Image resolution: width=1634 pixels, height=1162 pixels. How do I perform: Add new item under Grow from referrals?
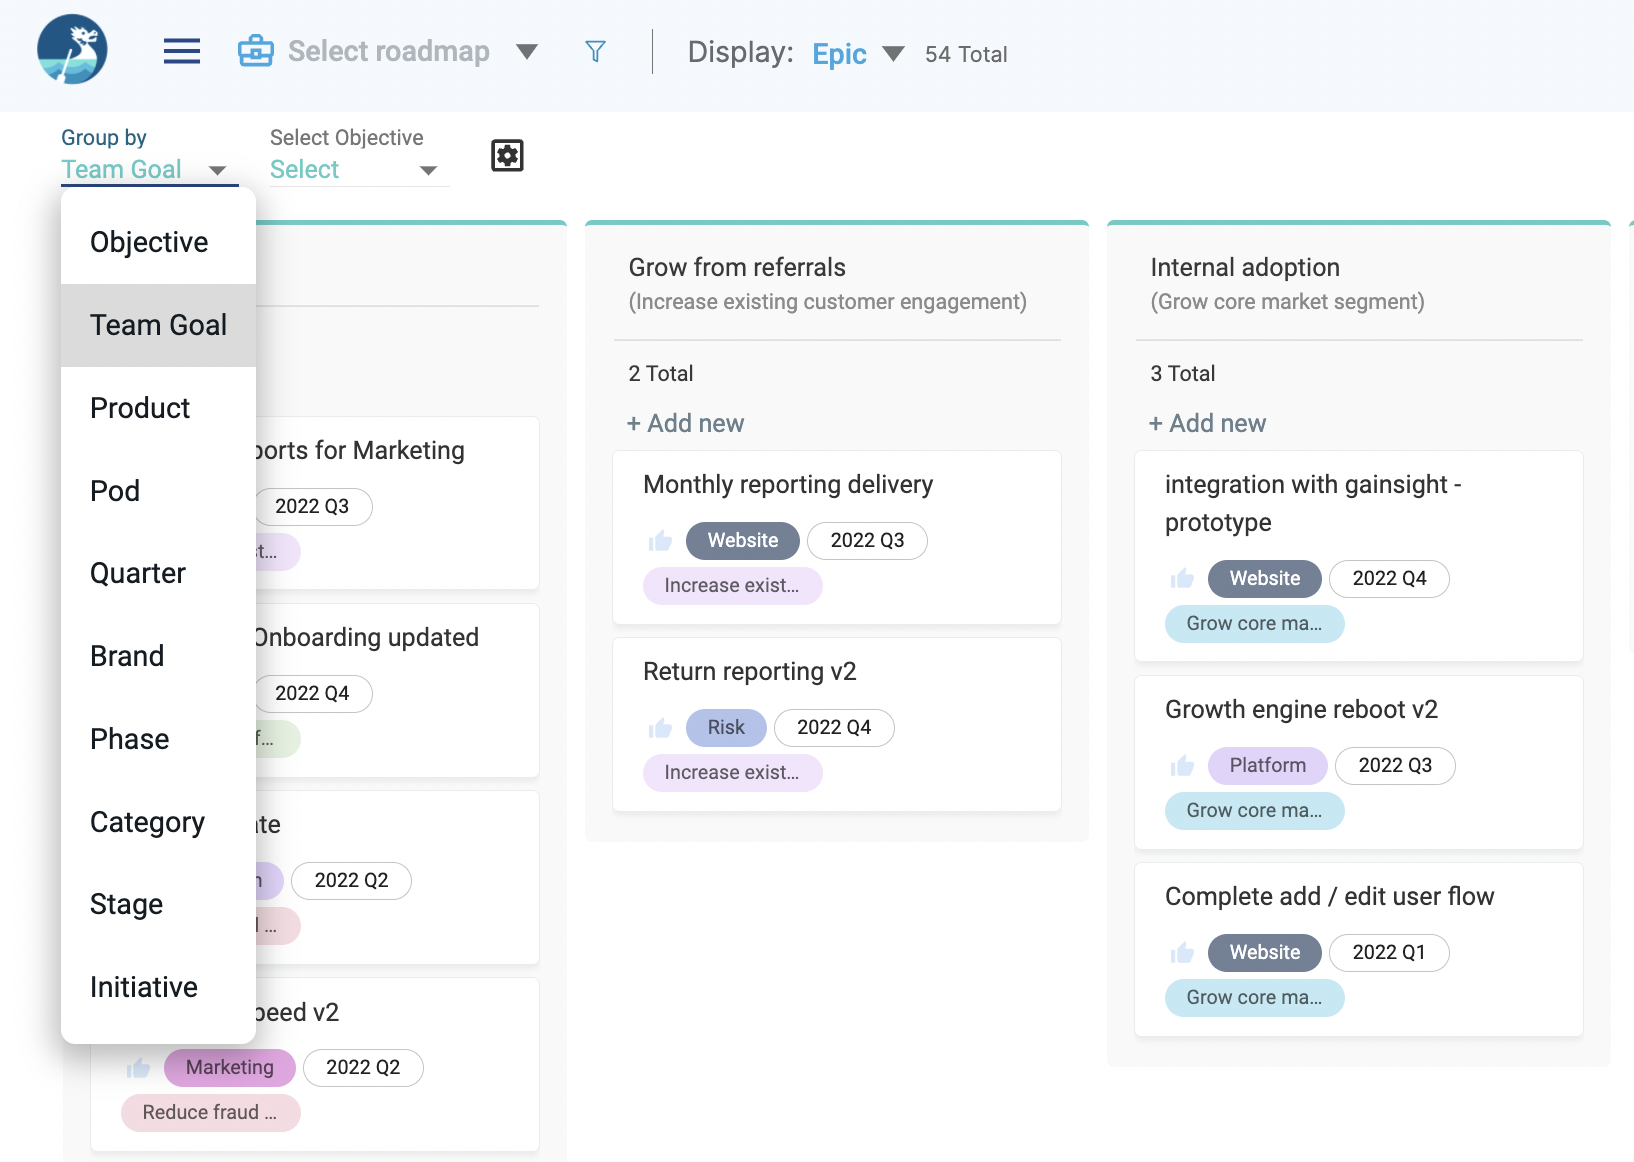click(x=686, y=423)
